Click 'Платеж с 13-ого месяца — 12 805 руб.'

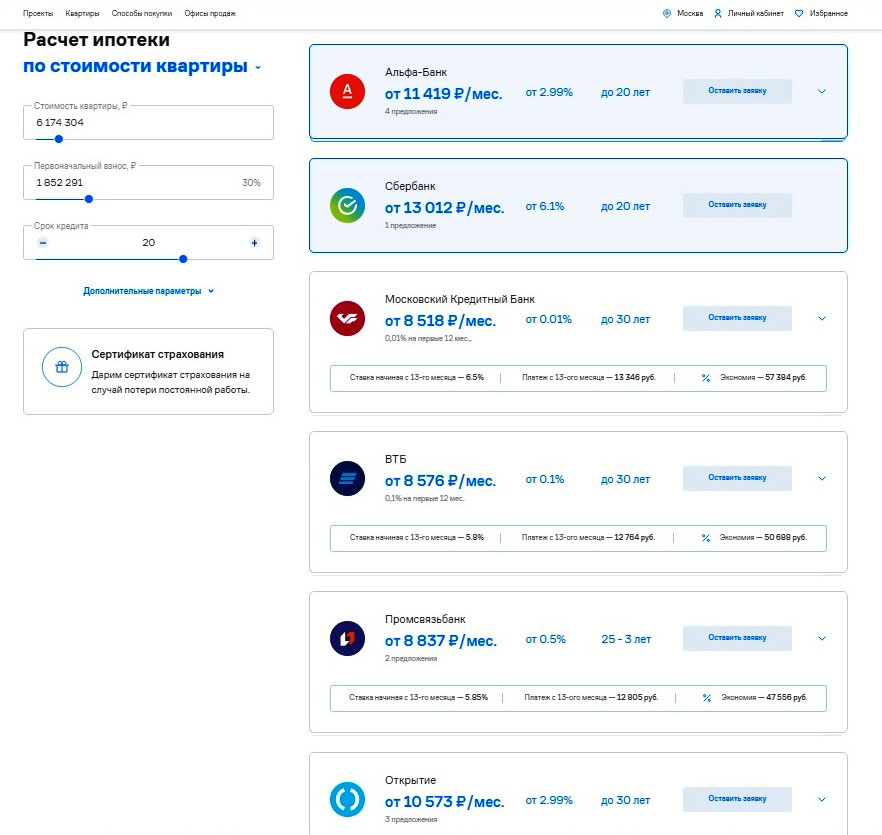pyautogui.click(x=591, y=698)
